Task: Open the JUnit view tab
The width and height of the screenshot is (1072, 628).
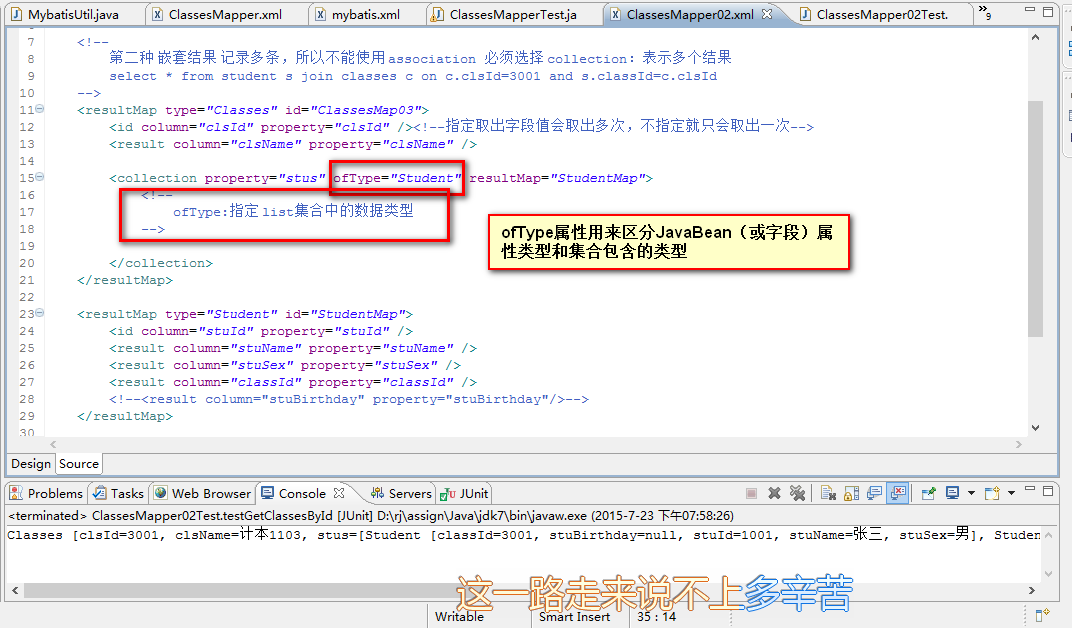Action: point(465,493)
